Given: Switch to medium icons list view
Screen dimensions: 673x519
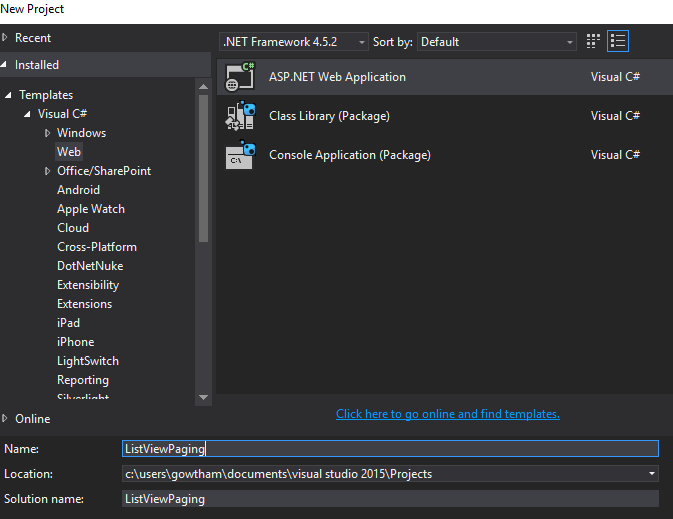Looking at the screenshot, I should 618,42.
